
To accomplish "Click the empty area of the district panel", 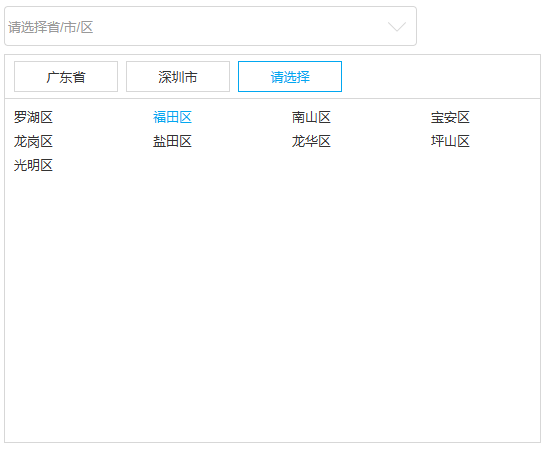I will pyautogui.click(x=273, y=305).
